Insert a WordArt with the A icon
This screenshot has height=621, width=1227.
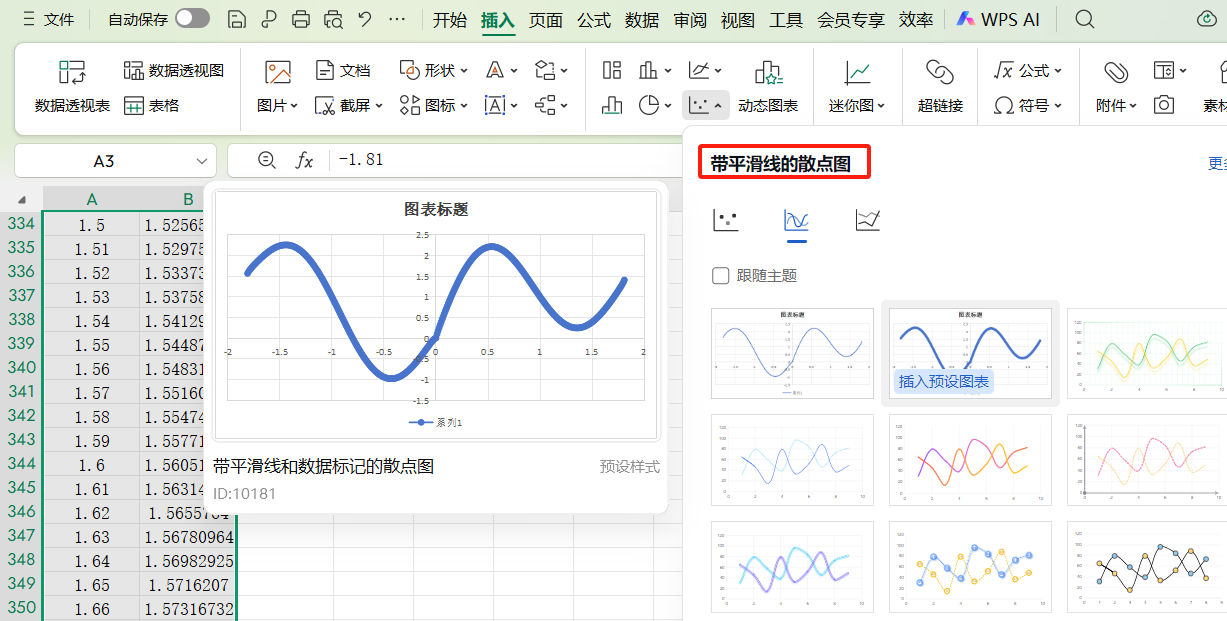(494, 70)
